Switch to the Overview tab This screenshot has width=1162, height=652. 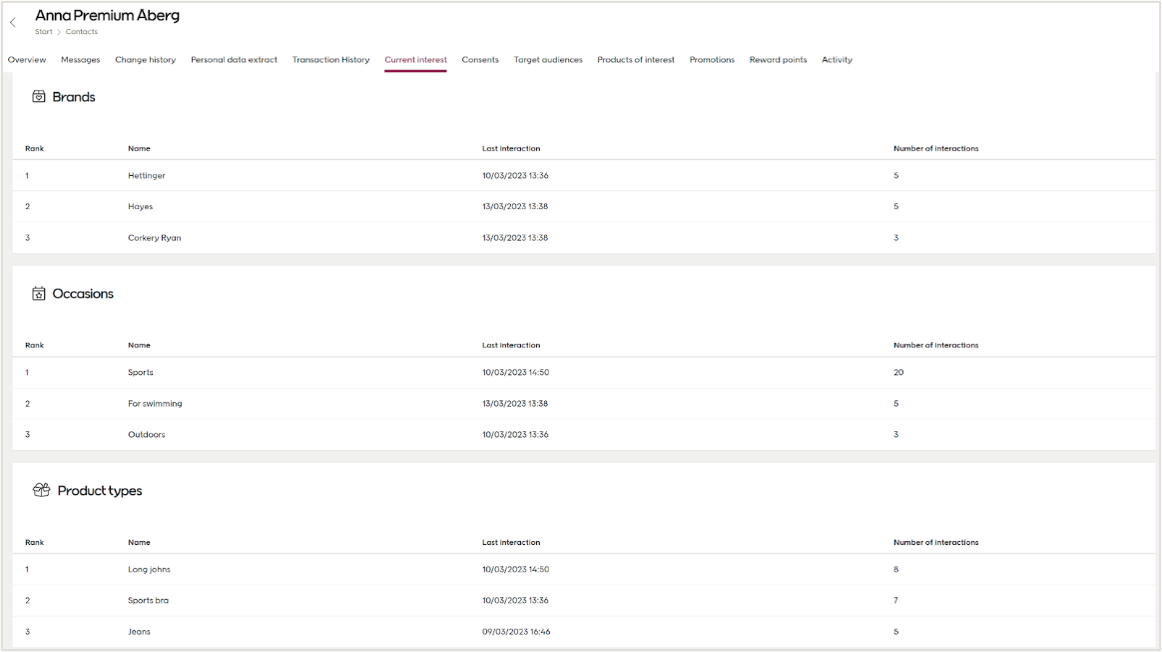[x=26, y=59]
